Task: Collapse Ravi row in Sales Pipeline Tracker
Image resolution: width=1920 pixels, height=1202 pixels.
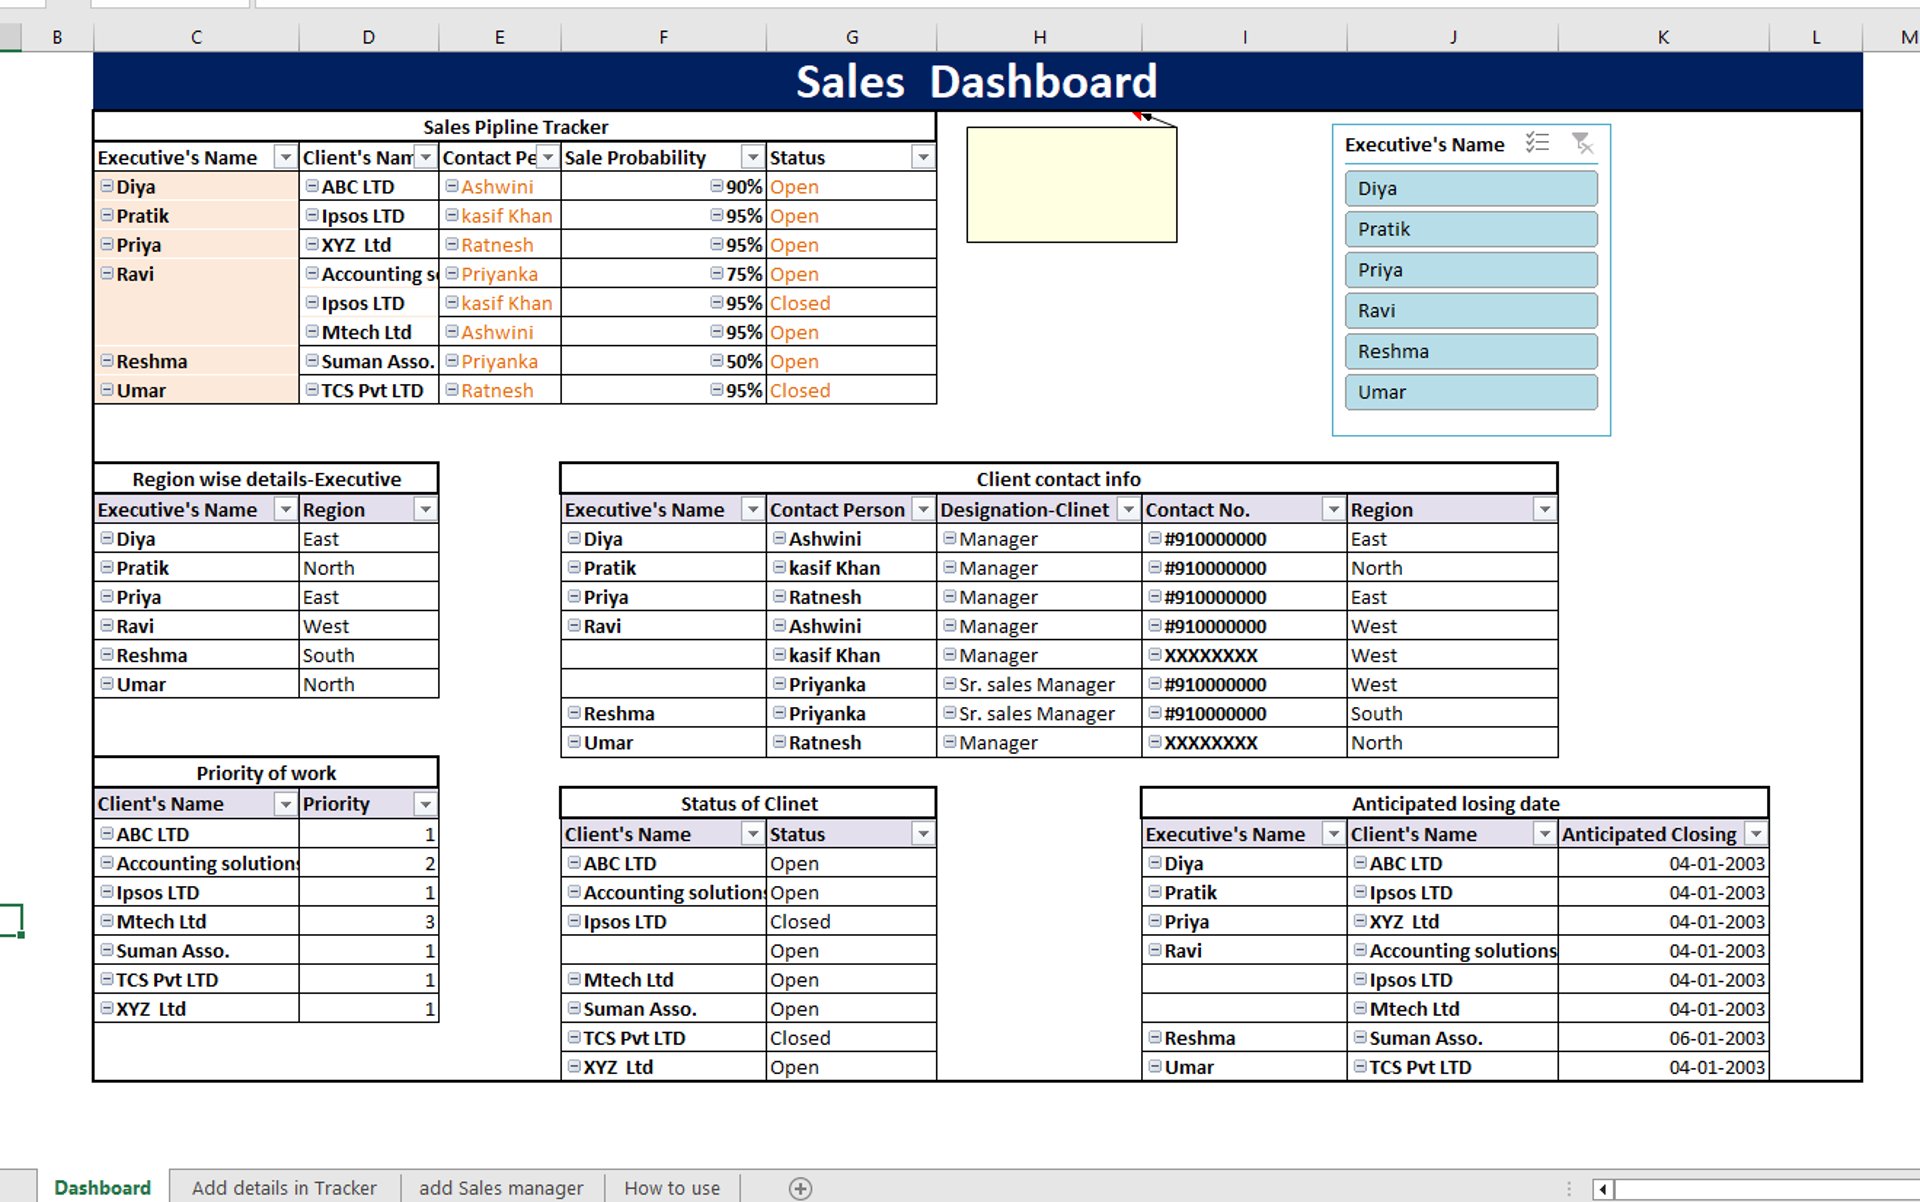Action: (107, 273)
